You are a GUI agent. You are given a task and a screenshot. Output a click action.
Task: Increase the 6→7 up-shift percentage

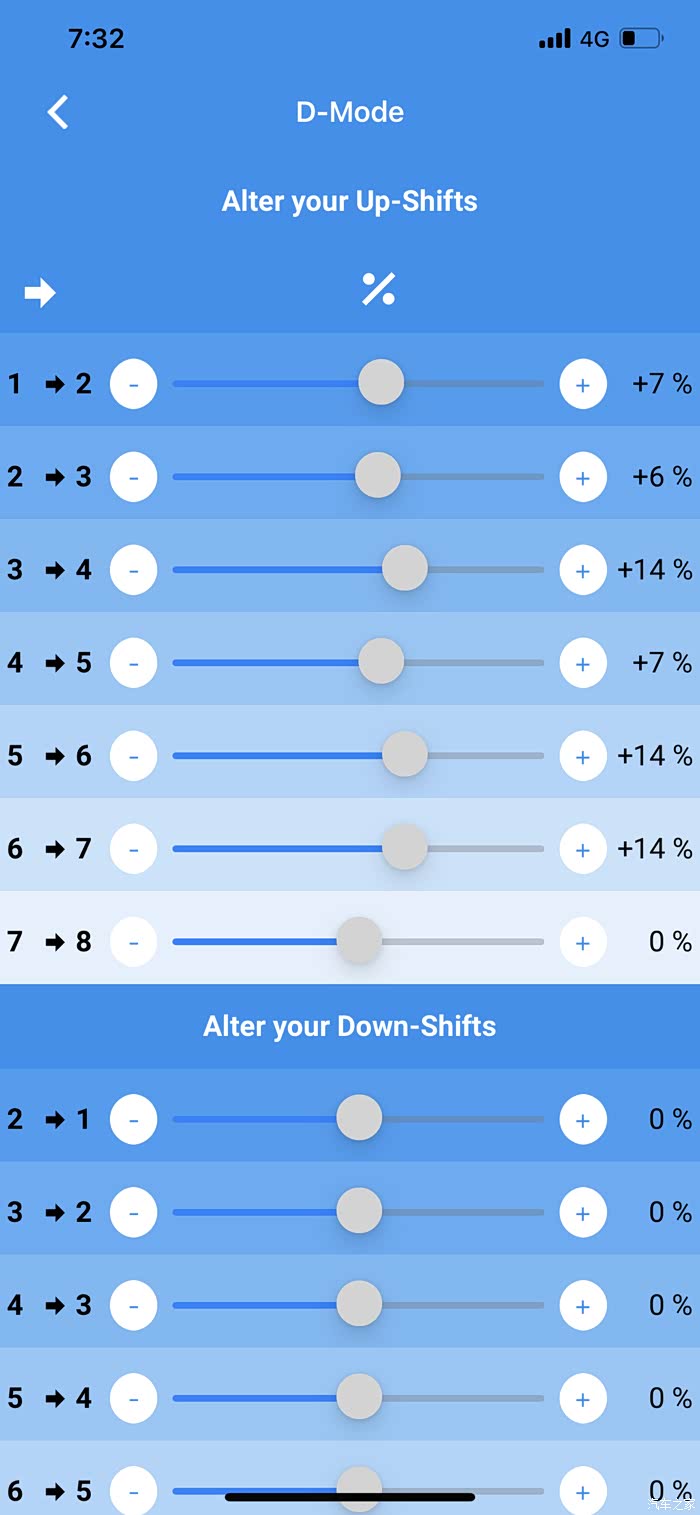click(583, 849)
